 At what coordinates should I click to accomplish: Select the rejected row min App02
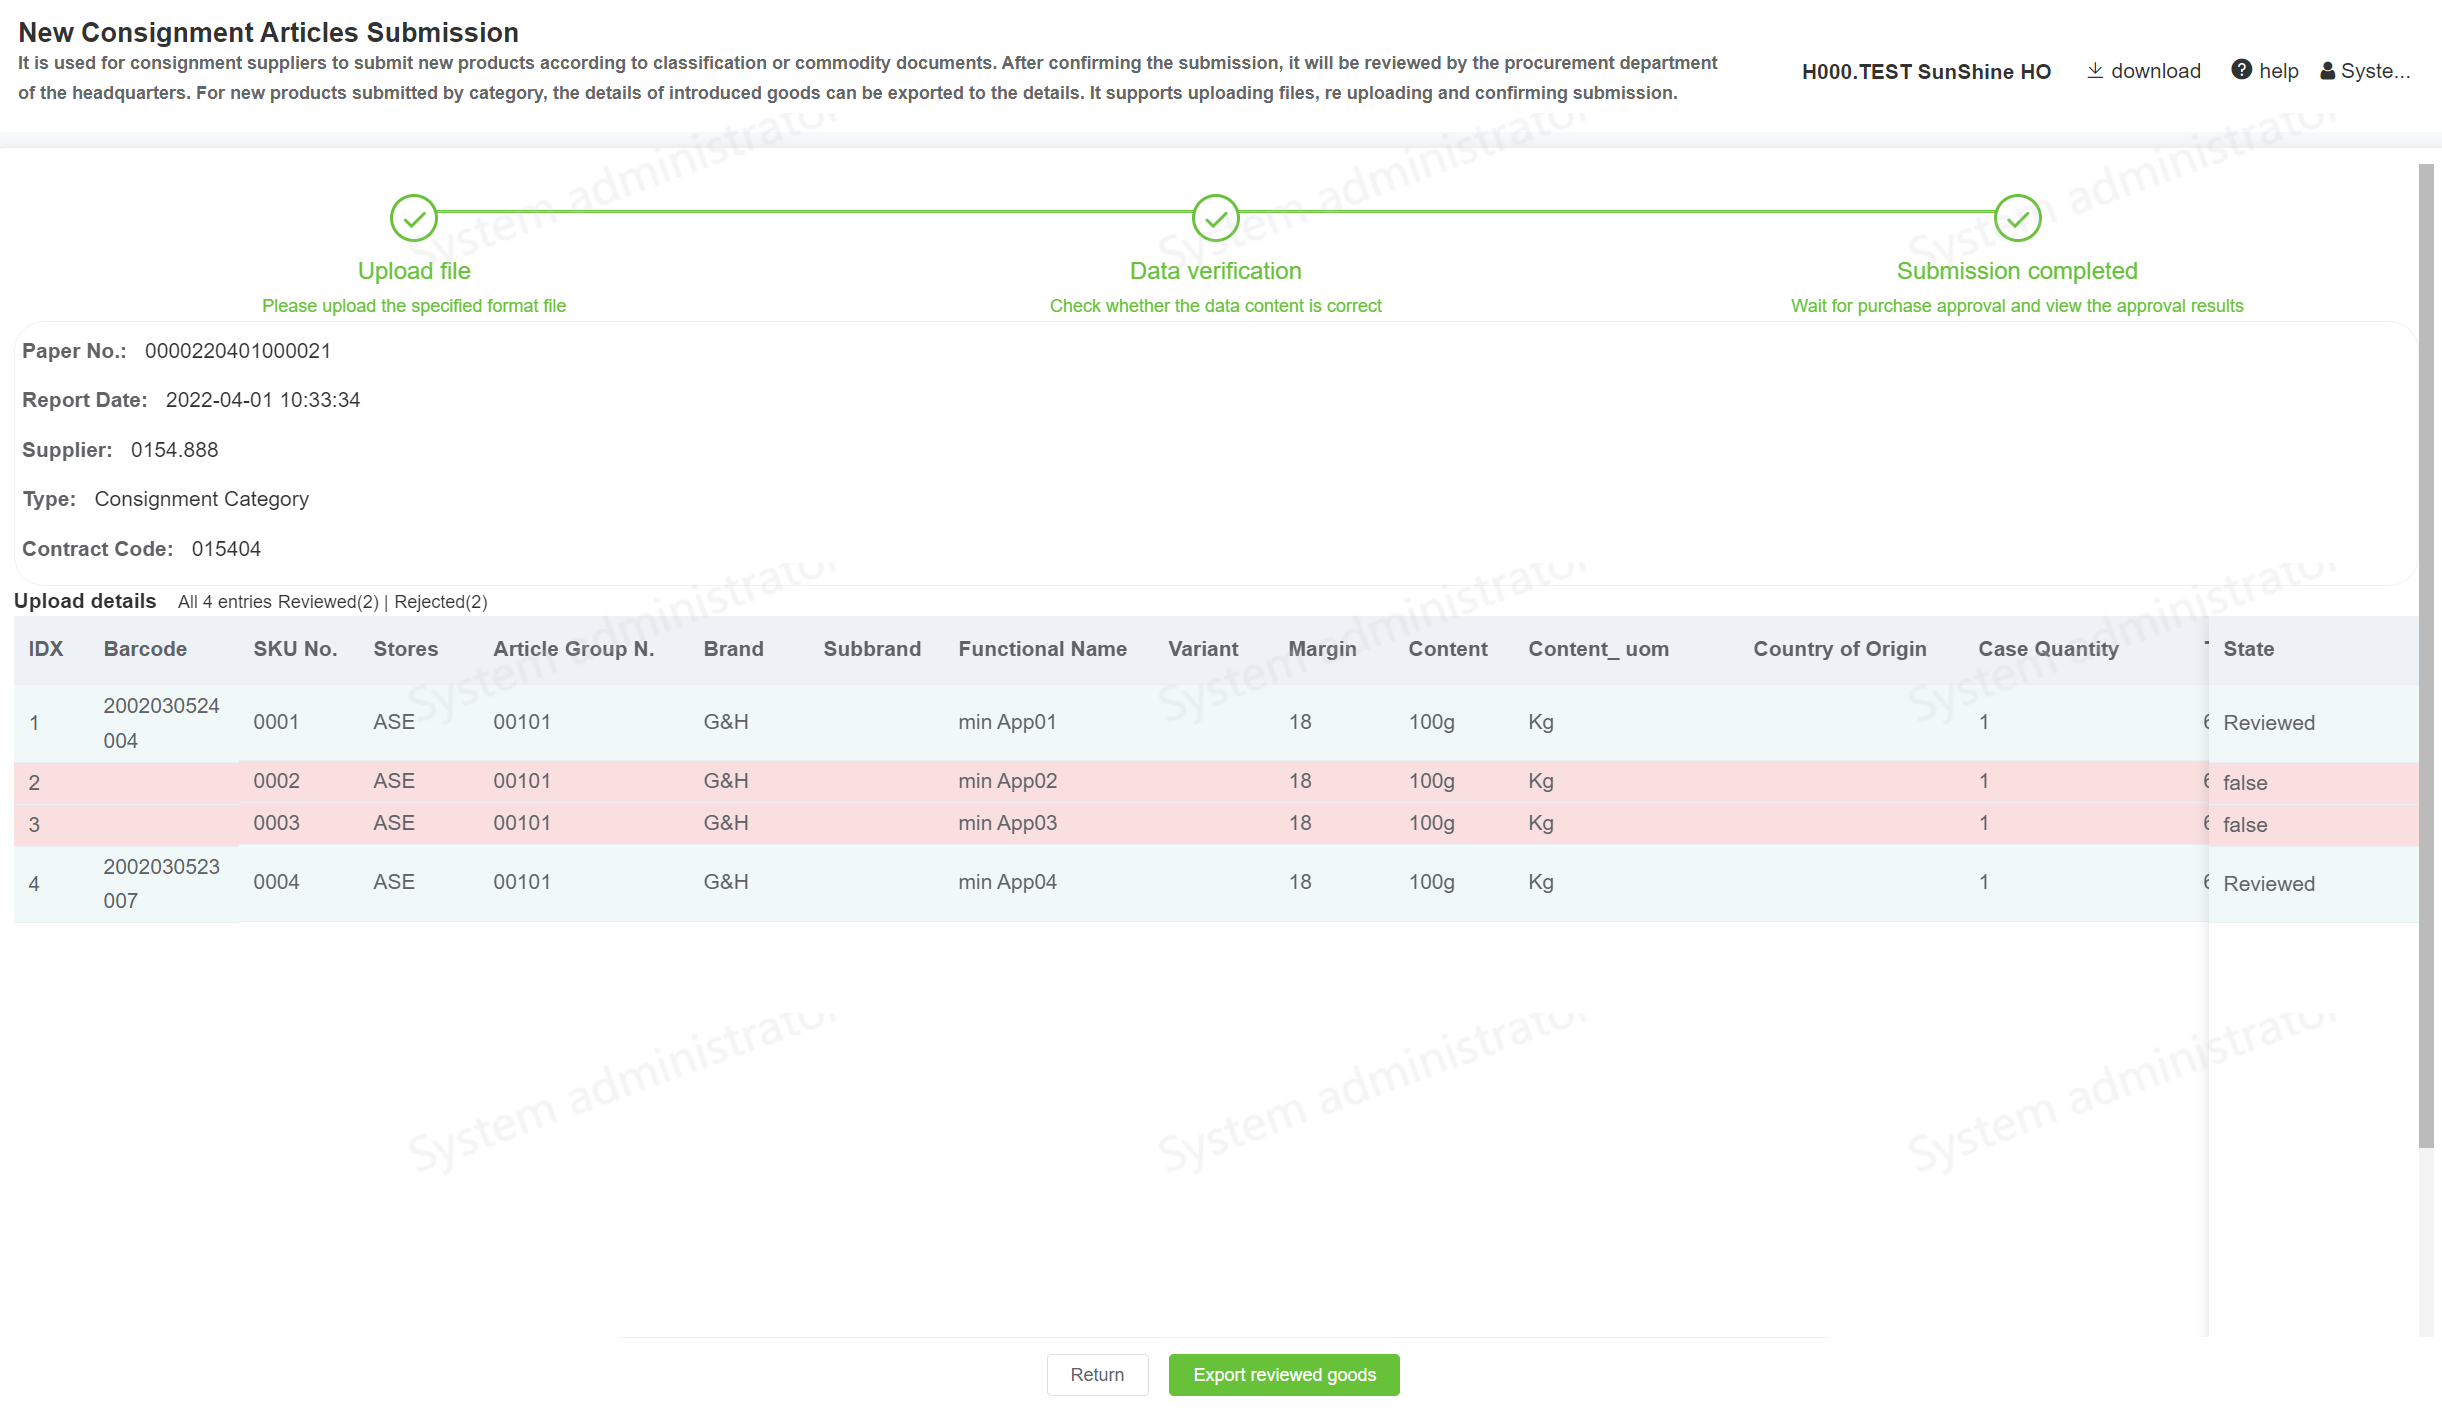pyautogui.click(x=1007, y=781)
